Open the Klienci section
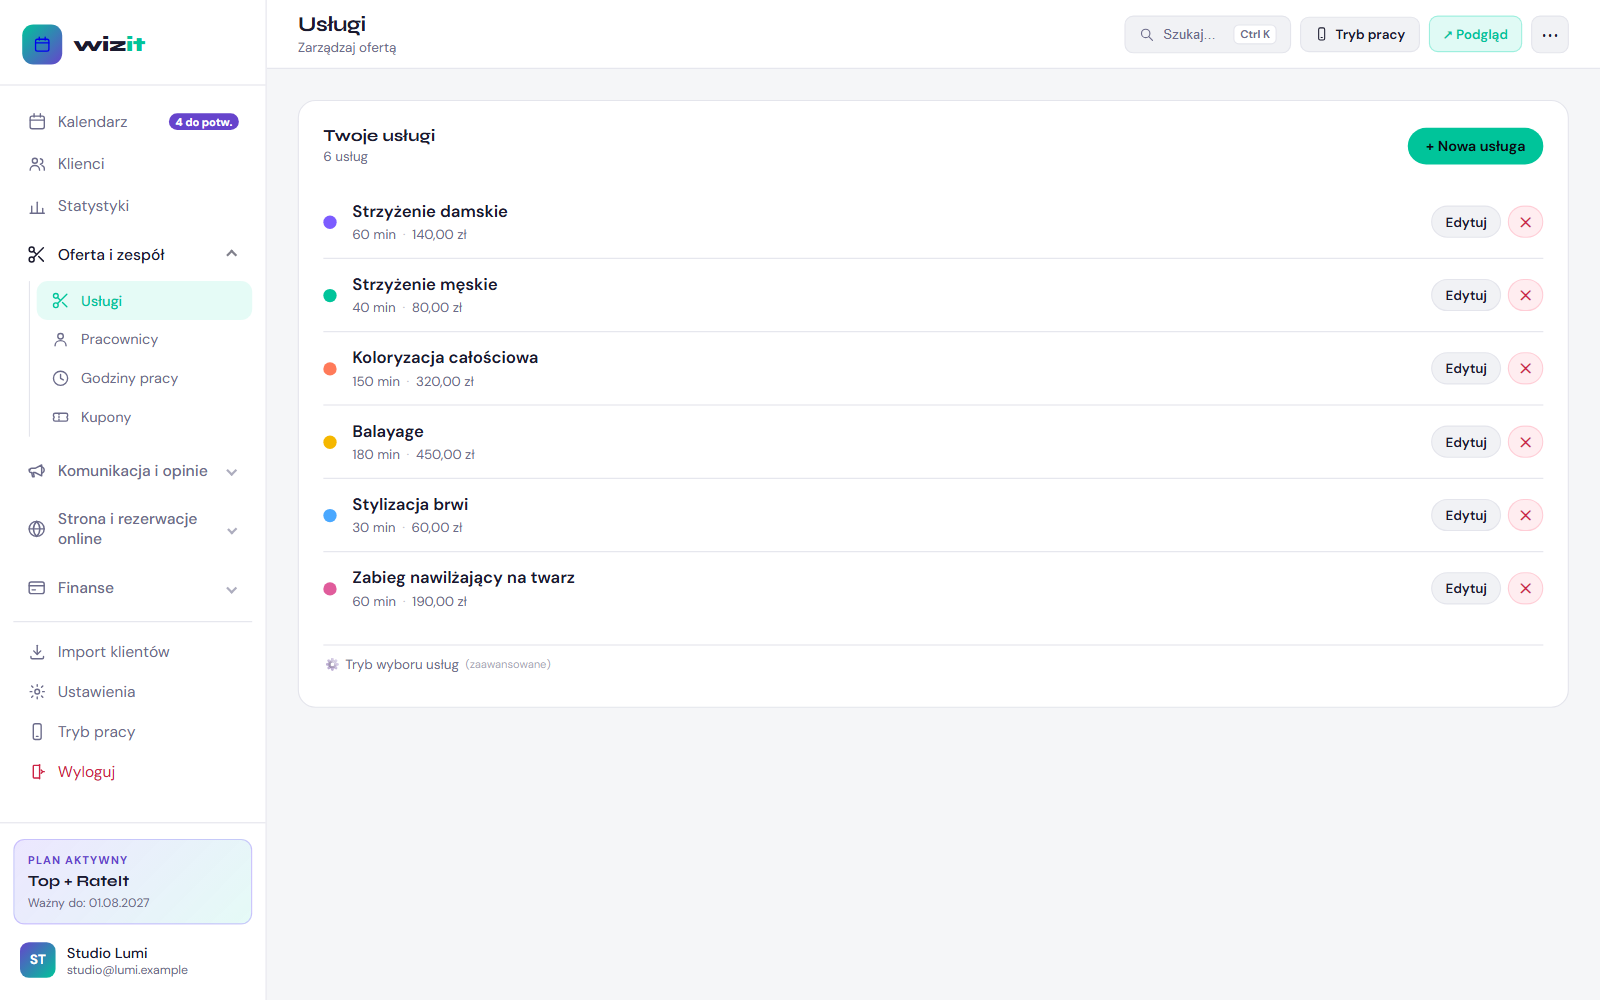This screenshot has width=1600, height=1000. [x=132, y=164]
